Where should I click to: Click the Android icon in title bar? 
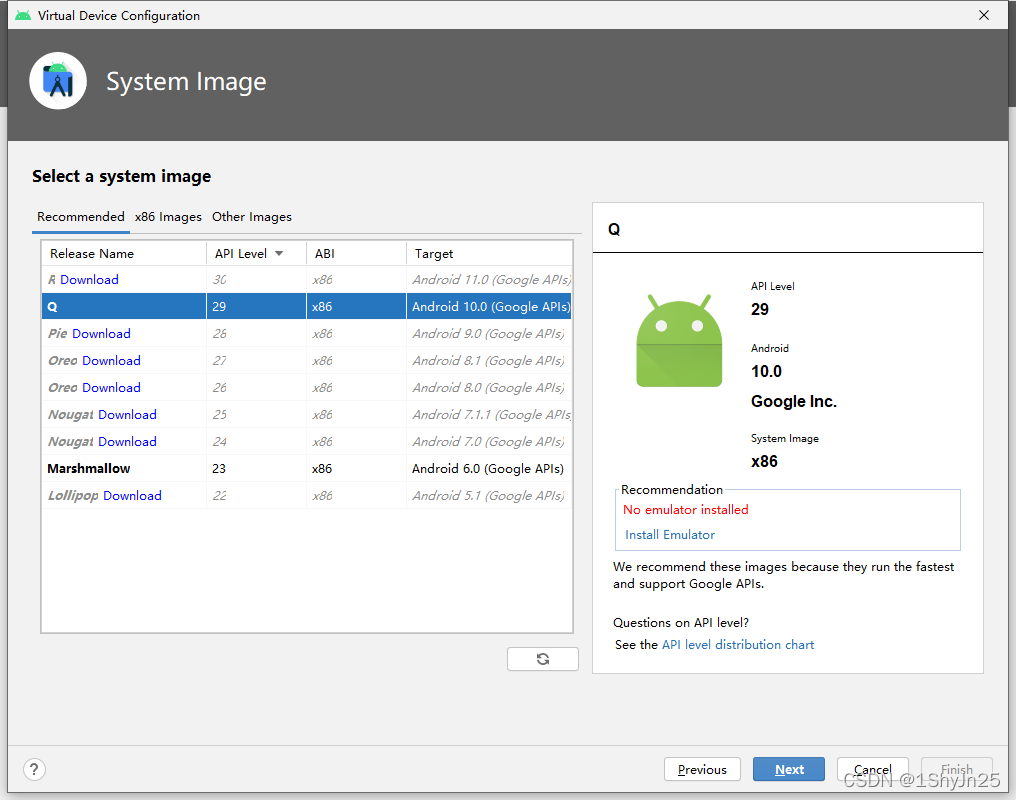pos(23,16)
